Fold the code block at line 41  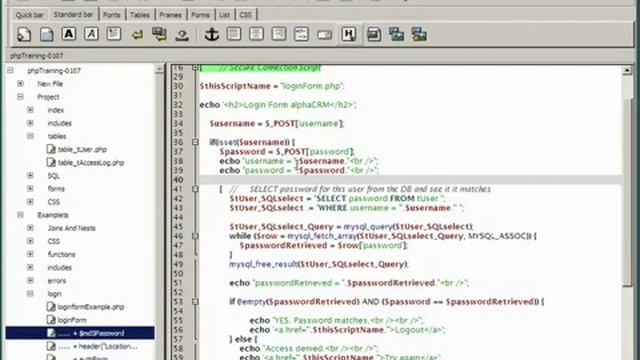(x=195, y=189)
